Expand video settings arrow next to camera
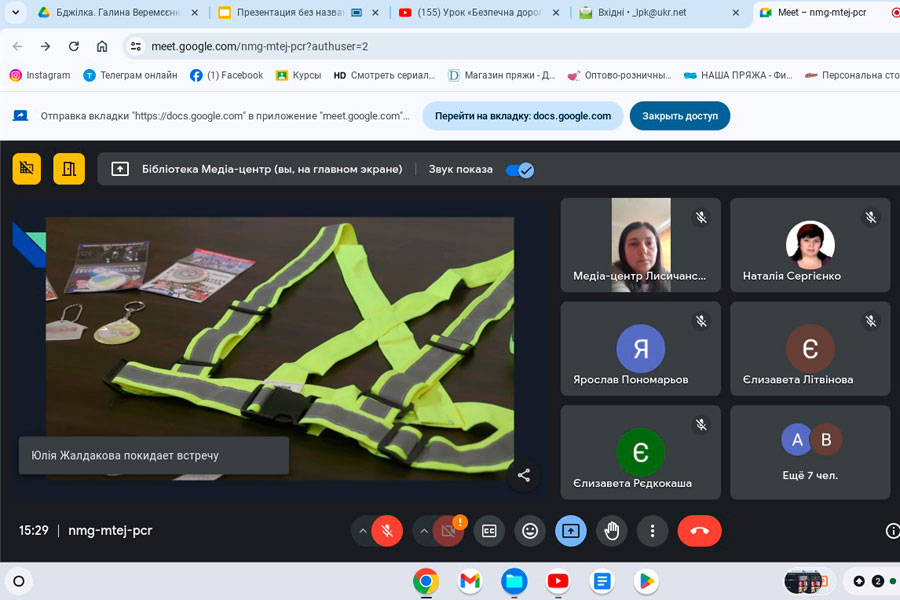Screen dimensions: 900x600 [x=424, y=531]
